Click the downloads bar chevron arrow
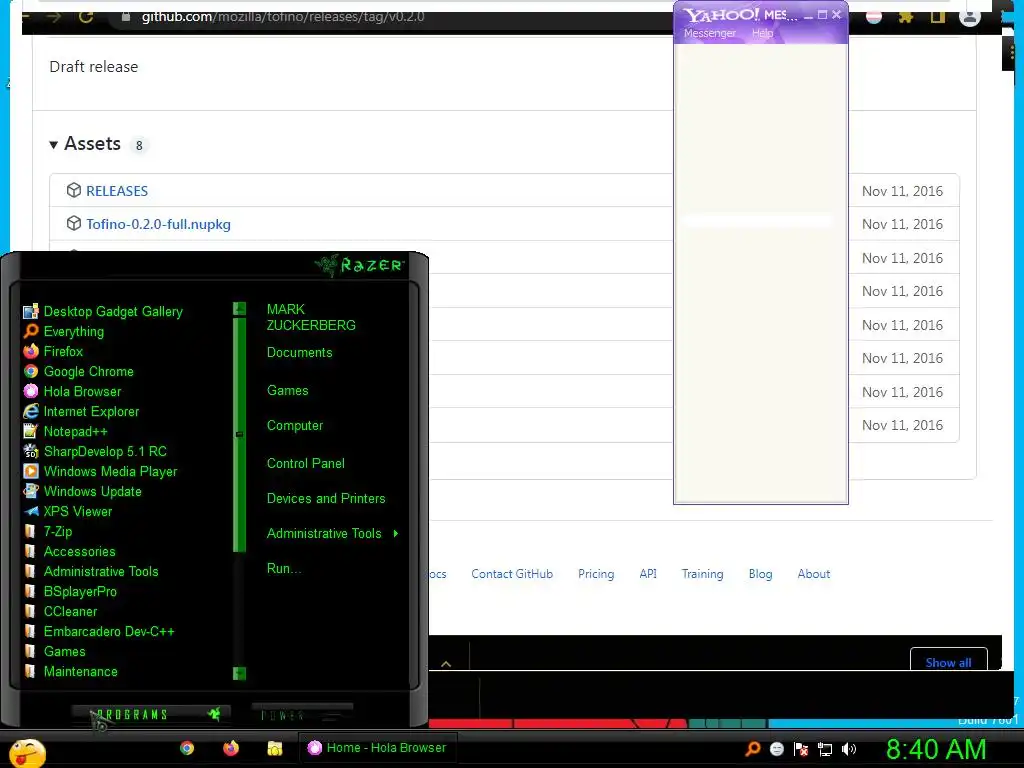 (446, 664)
